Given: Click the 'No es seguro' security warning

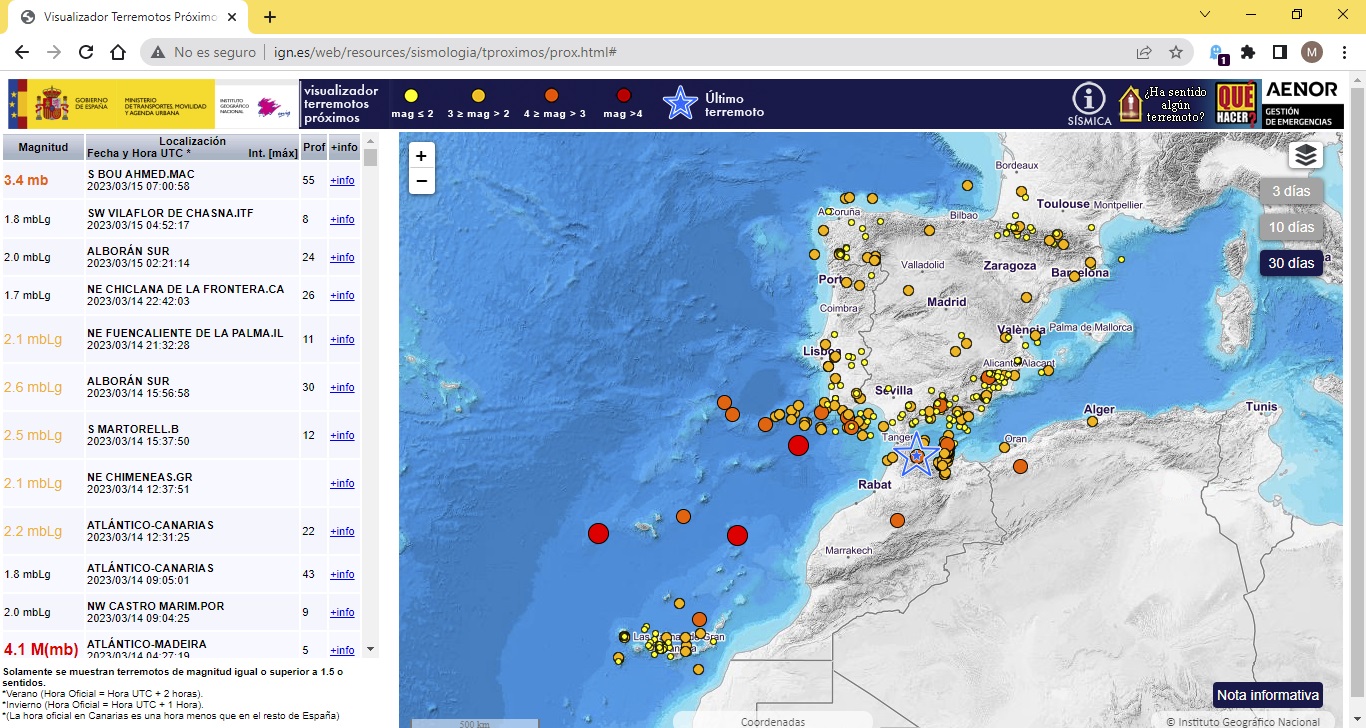Looking at the screenshot, I should click(205, 52).
